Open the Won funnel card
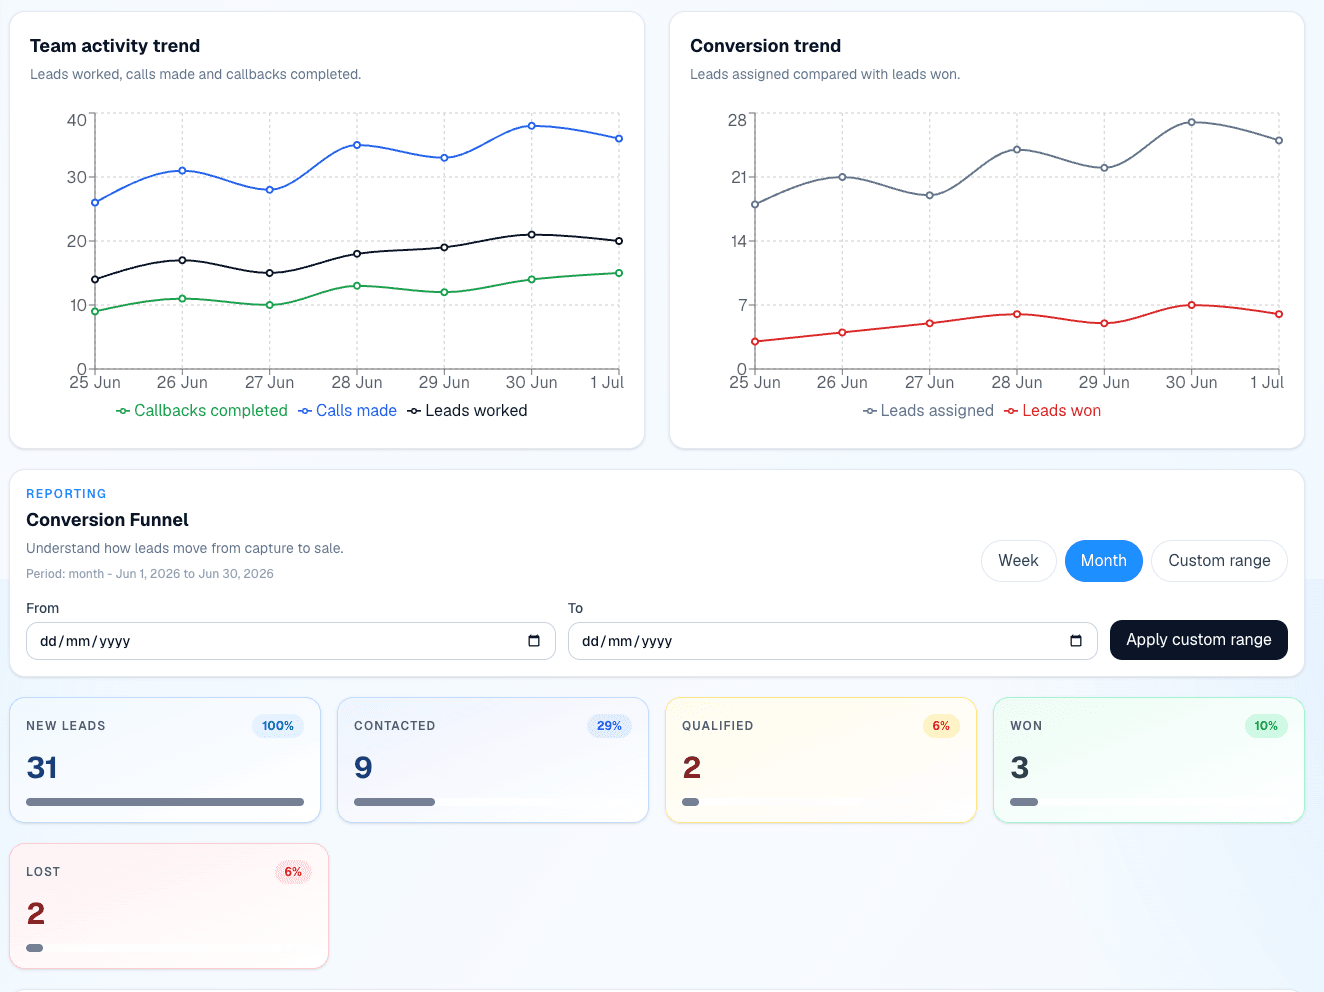Image resolution: width=1324 pixels, height=992 pixels. click(1149, 760)
